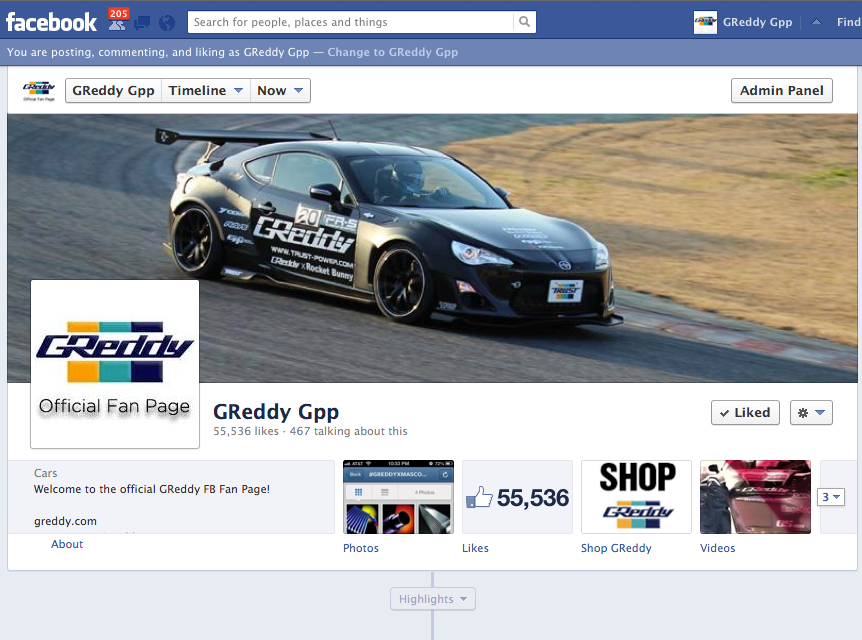
Task: Click the 'Cars' category text
Action: coord(46,473)
